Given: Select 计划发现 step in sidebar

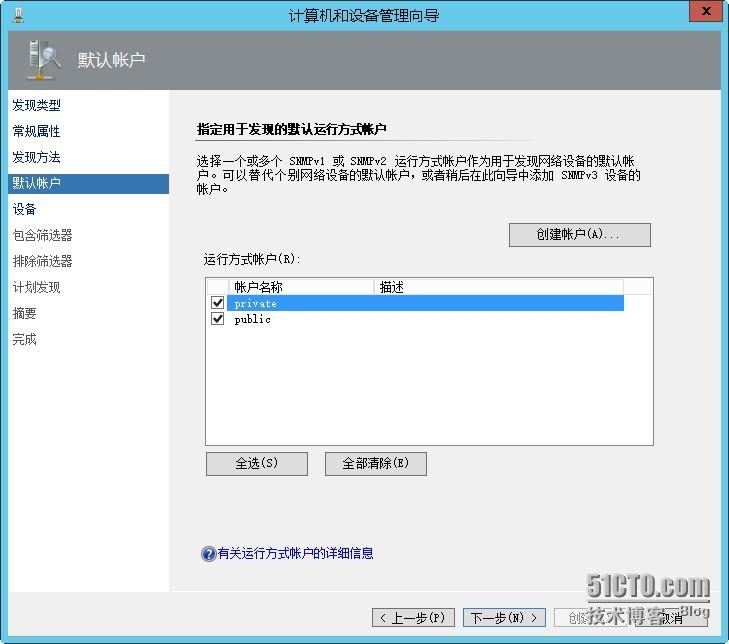Looking at the screenshot, I should point(36,287).
